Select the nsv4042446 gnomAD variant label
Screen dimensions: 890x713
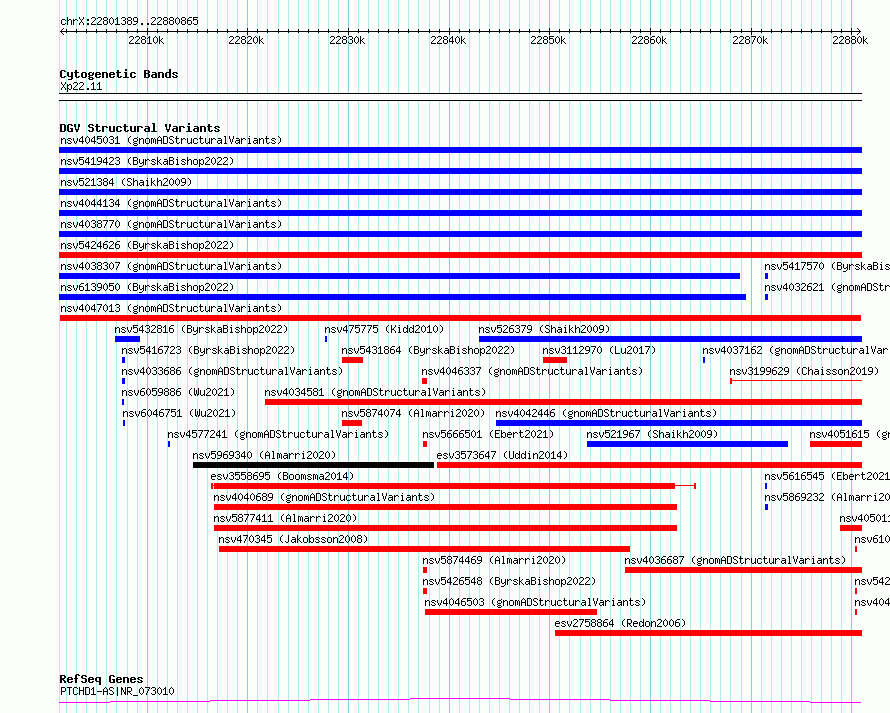click(606, 413)
